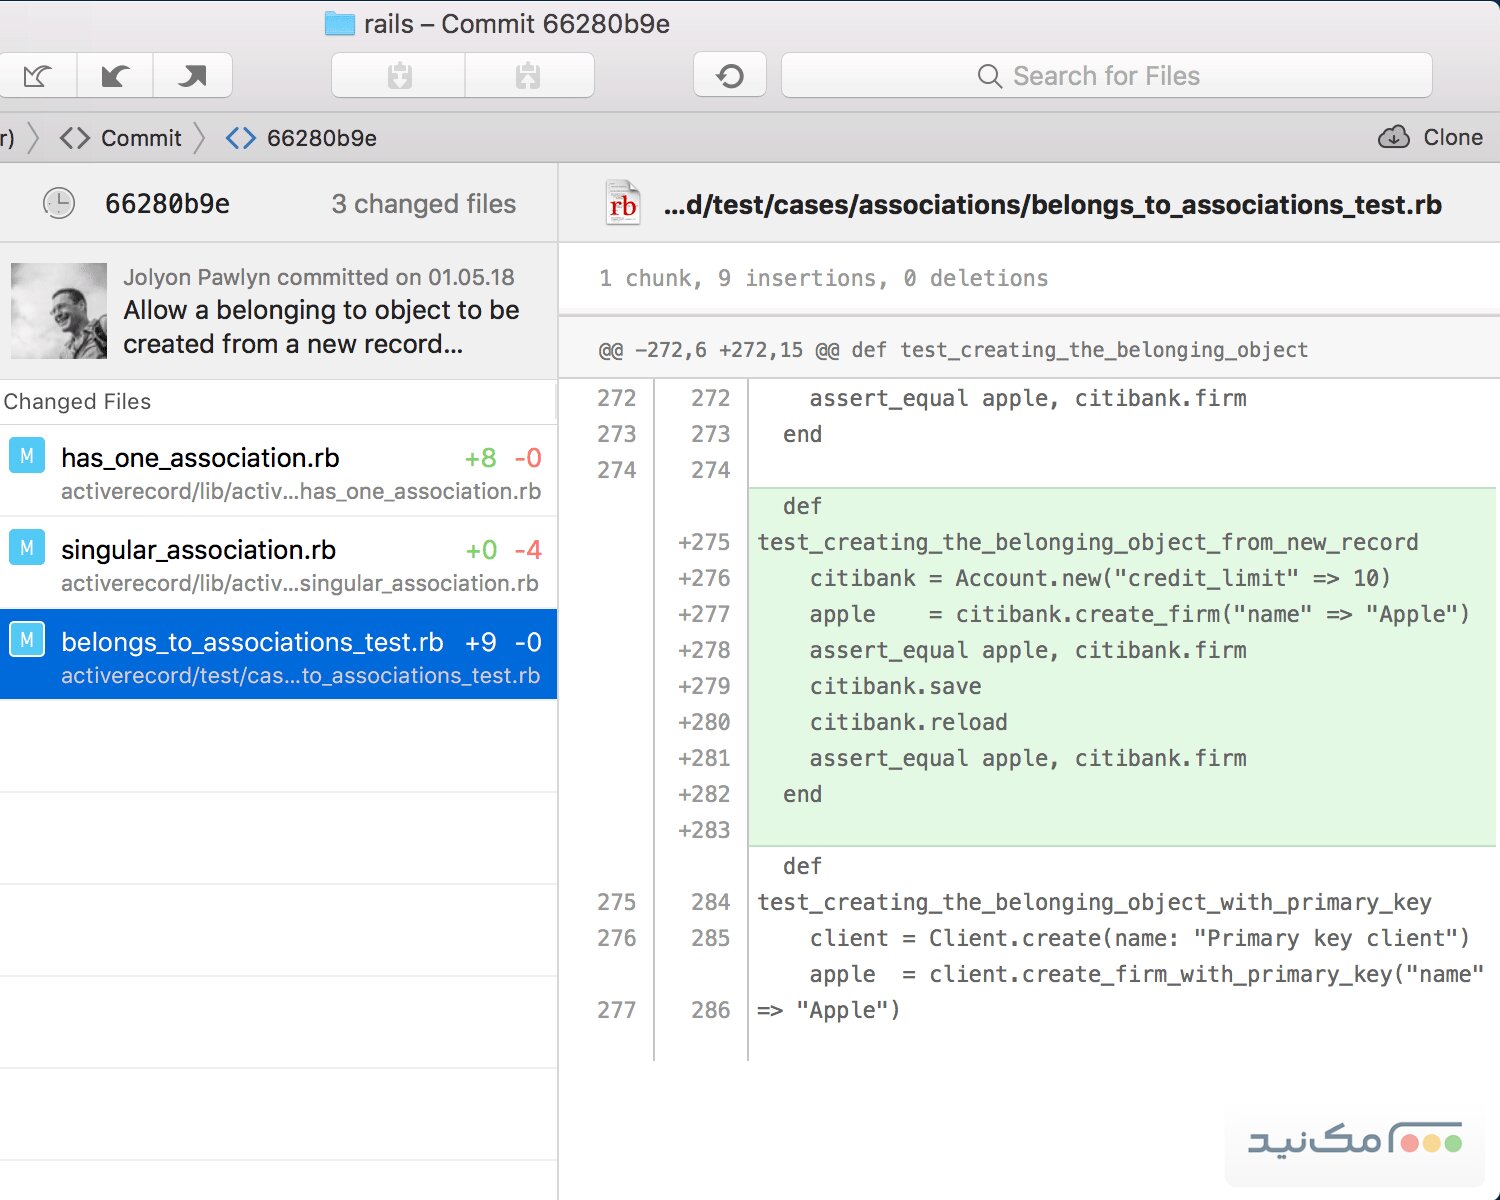Click Jolyon Pawlyn's avatar photo

(x=59, y=311)
